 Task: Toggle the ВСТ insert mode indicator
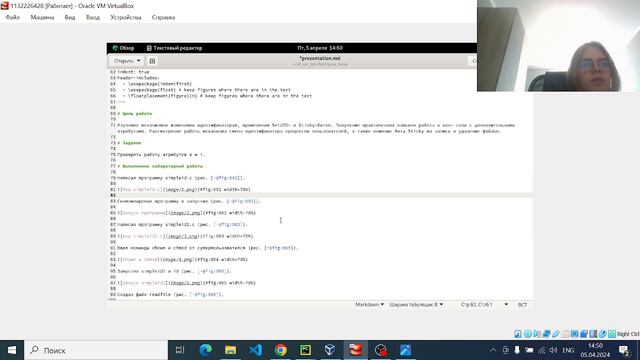[x=522, y=304]
